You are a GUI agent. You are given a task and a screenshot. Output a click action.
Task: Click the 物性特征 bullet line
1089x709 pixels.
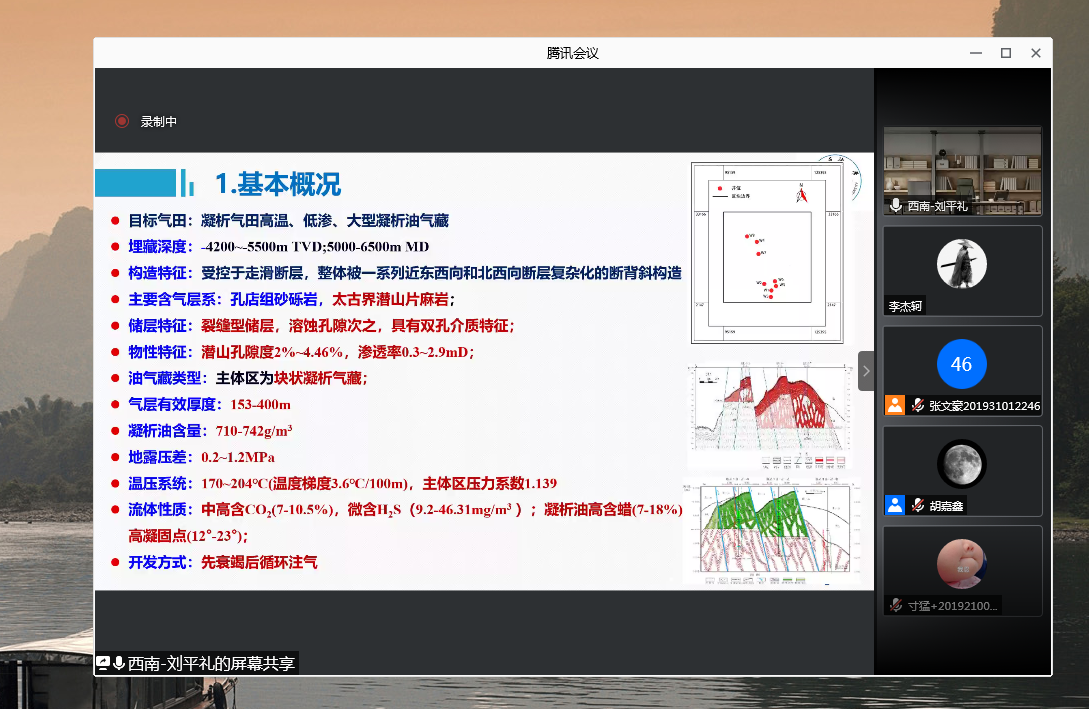pos(301,352)
